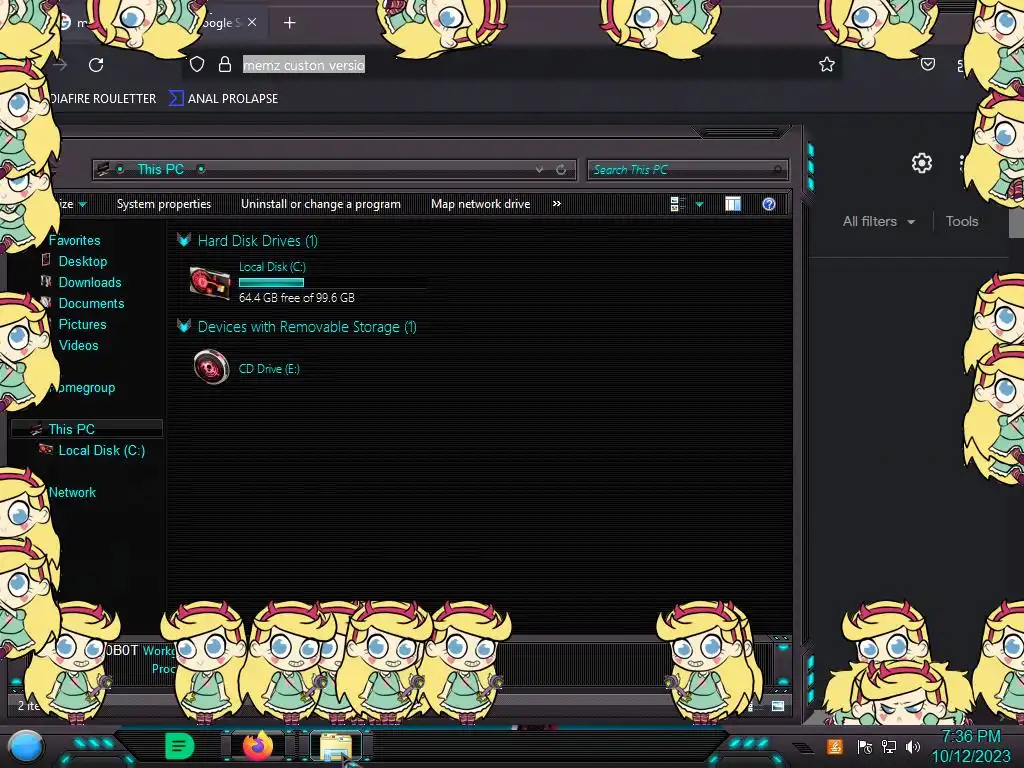This screenshot has width=1024, height=768.
Task: Open System properties command
Action: click(x=164, y=204)
